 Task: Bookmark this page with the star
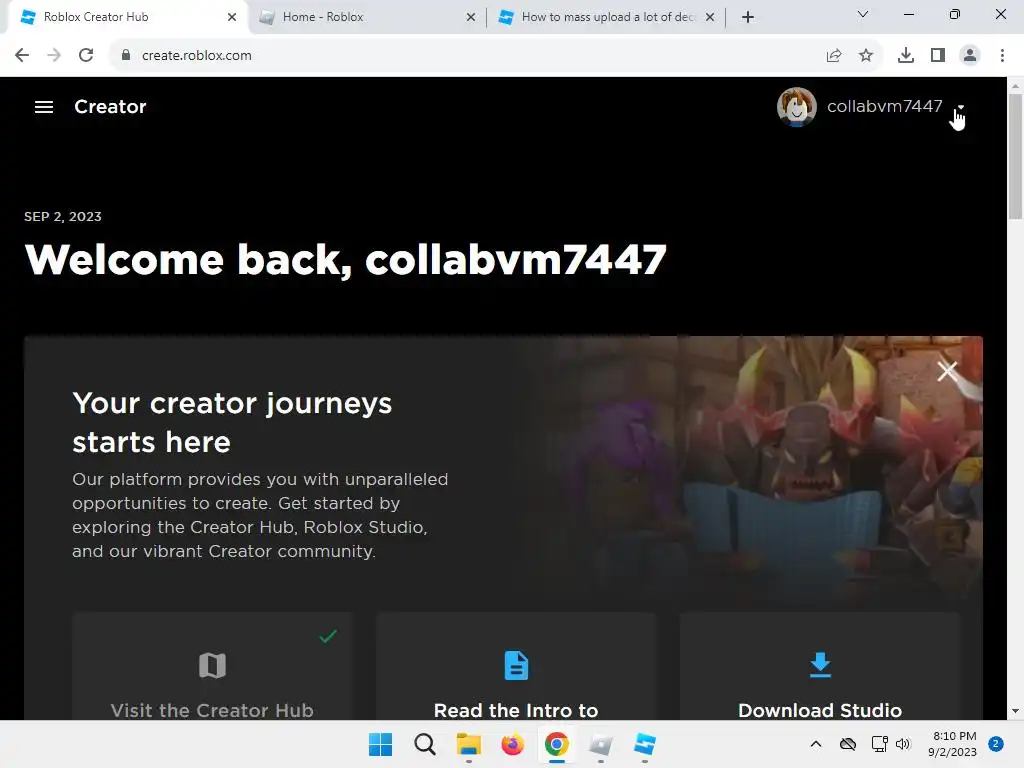866,56
